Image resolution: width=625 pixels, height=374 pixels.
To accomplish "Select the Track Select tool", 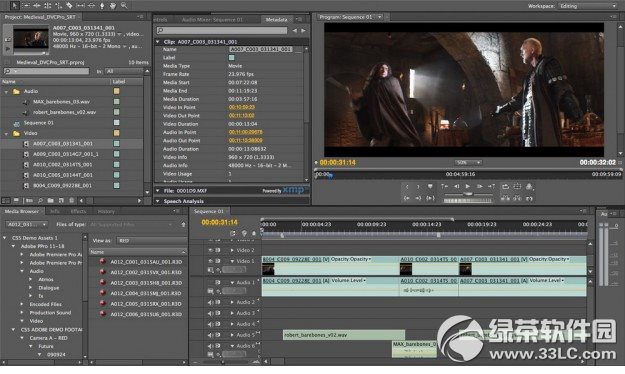I will (x=26, y=6).
